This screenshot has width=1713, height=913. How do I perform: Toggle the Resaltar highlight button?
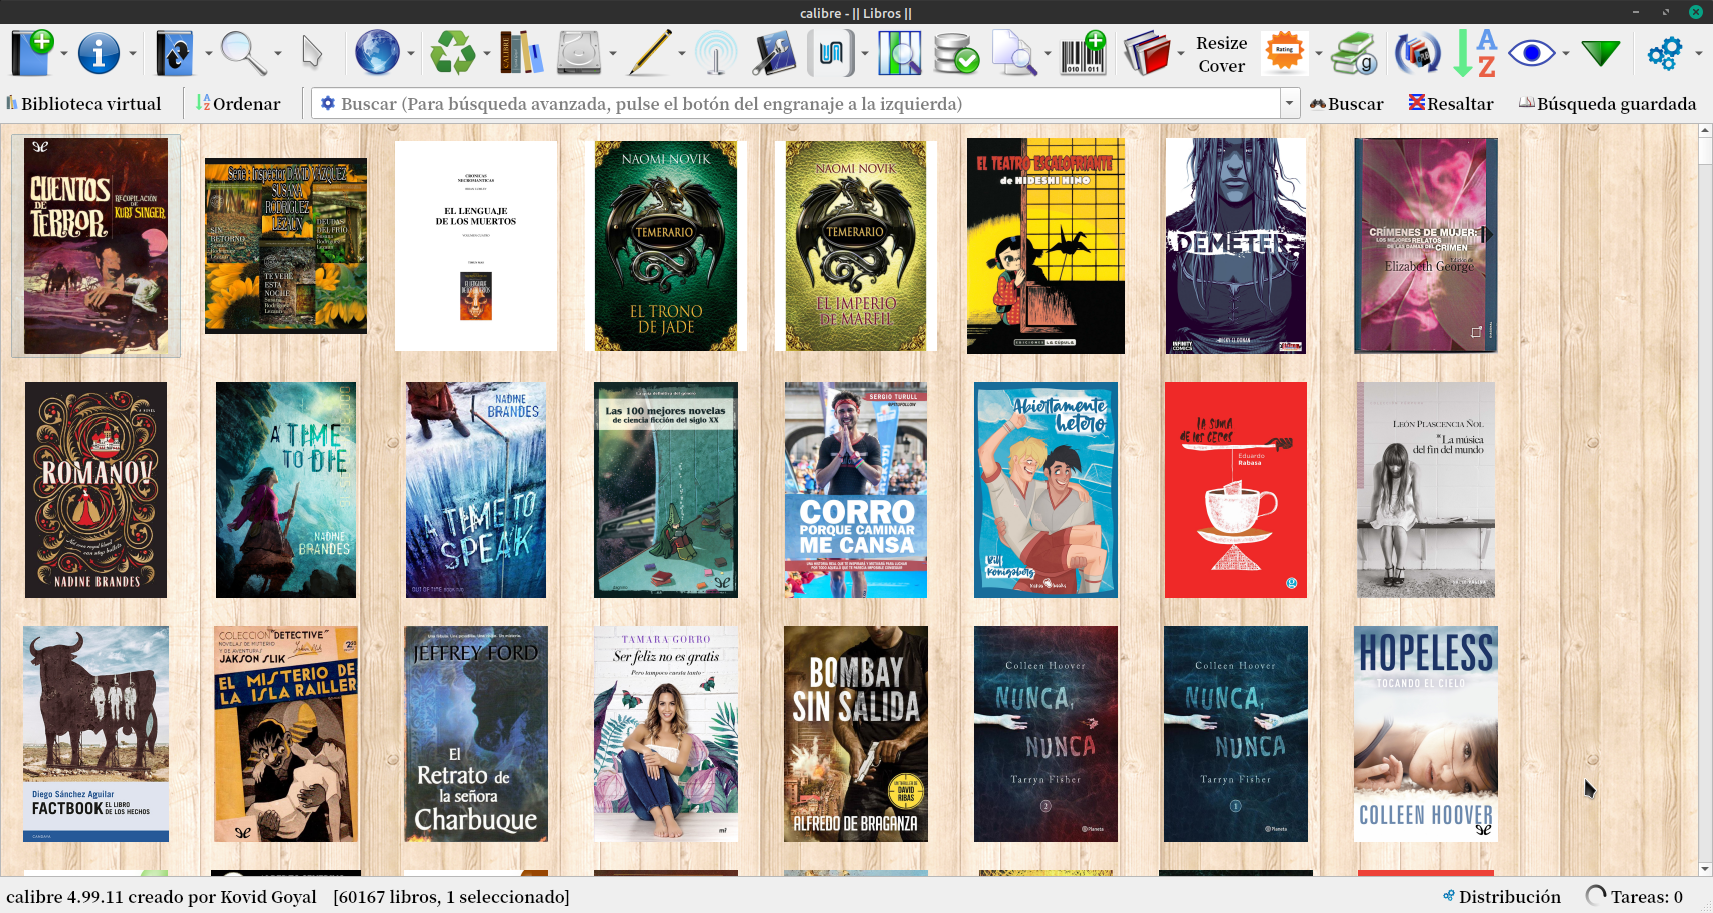pyautogui.click(x=1451, y=103)
